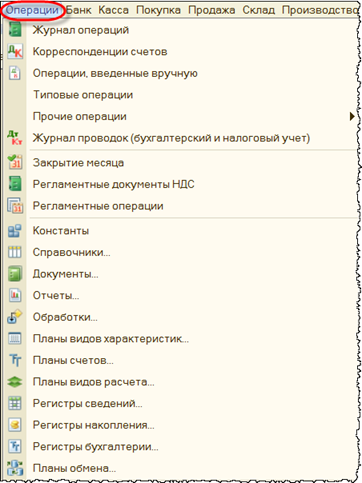The height and width of the screenshot is (483, 362).
Task: Expand the Прочие операции submenu arrow
Action: (352, 116)
